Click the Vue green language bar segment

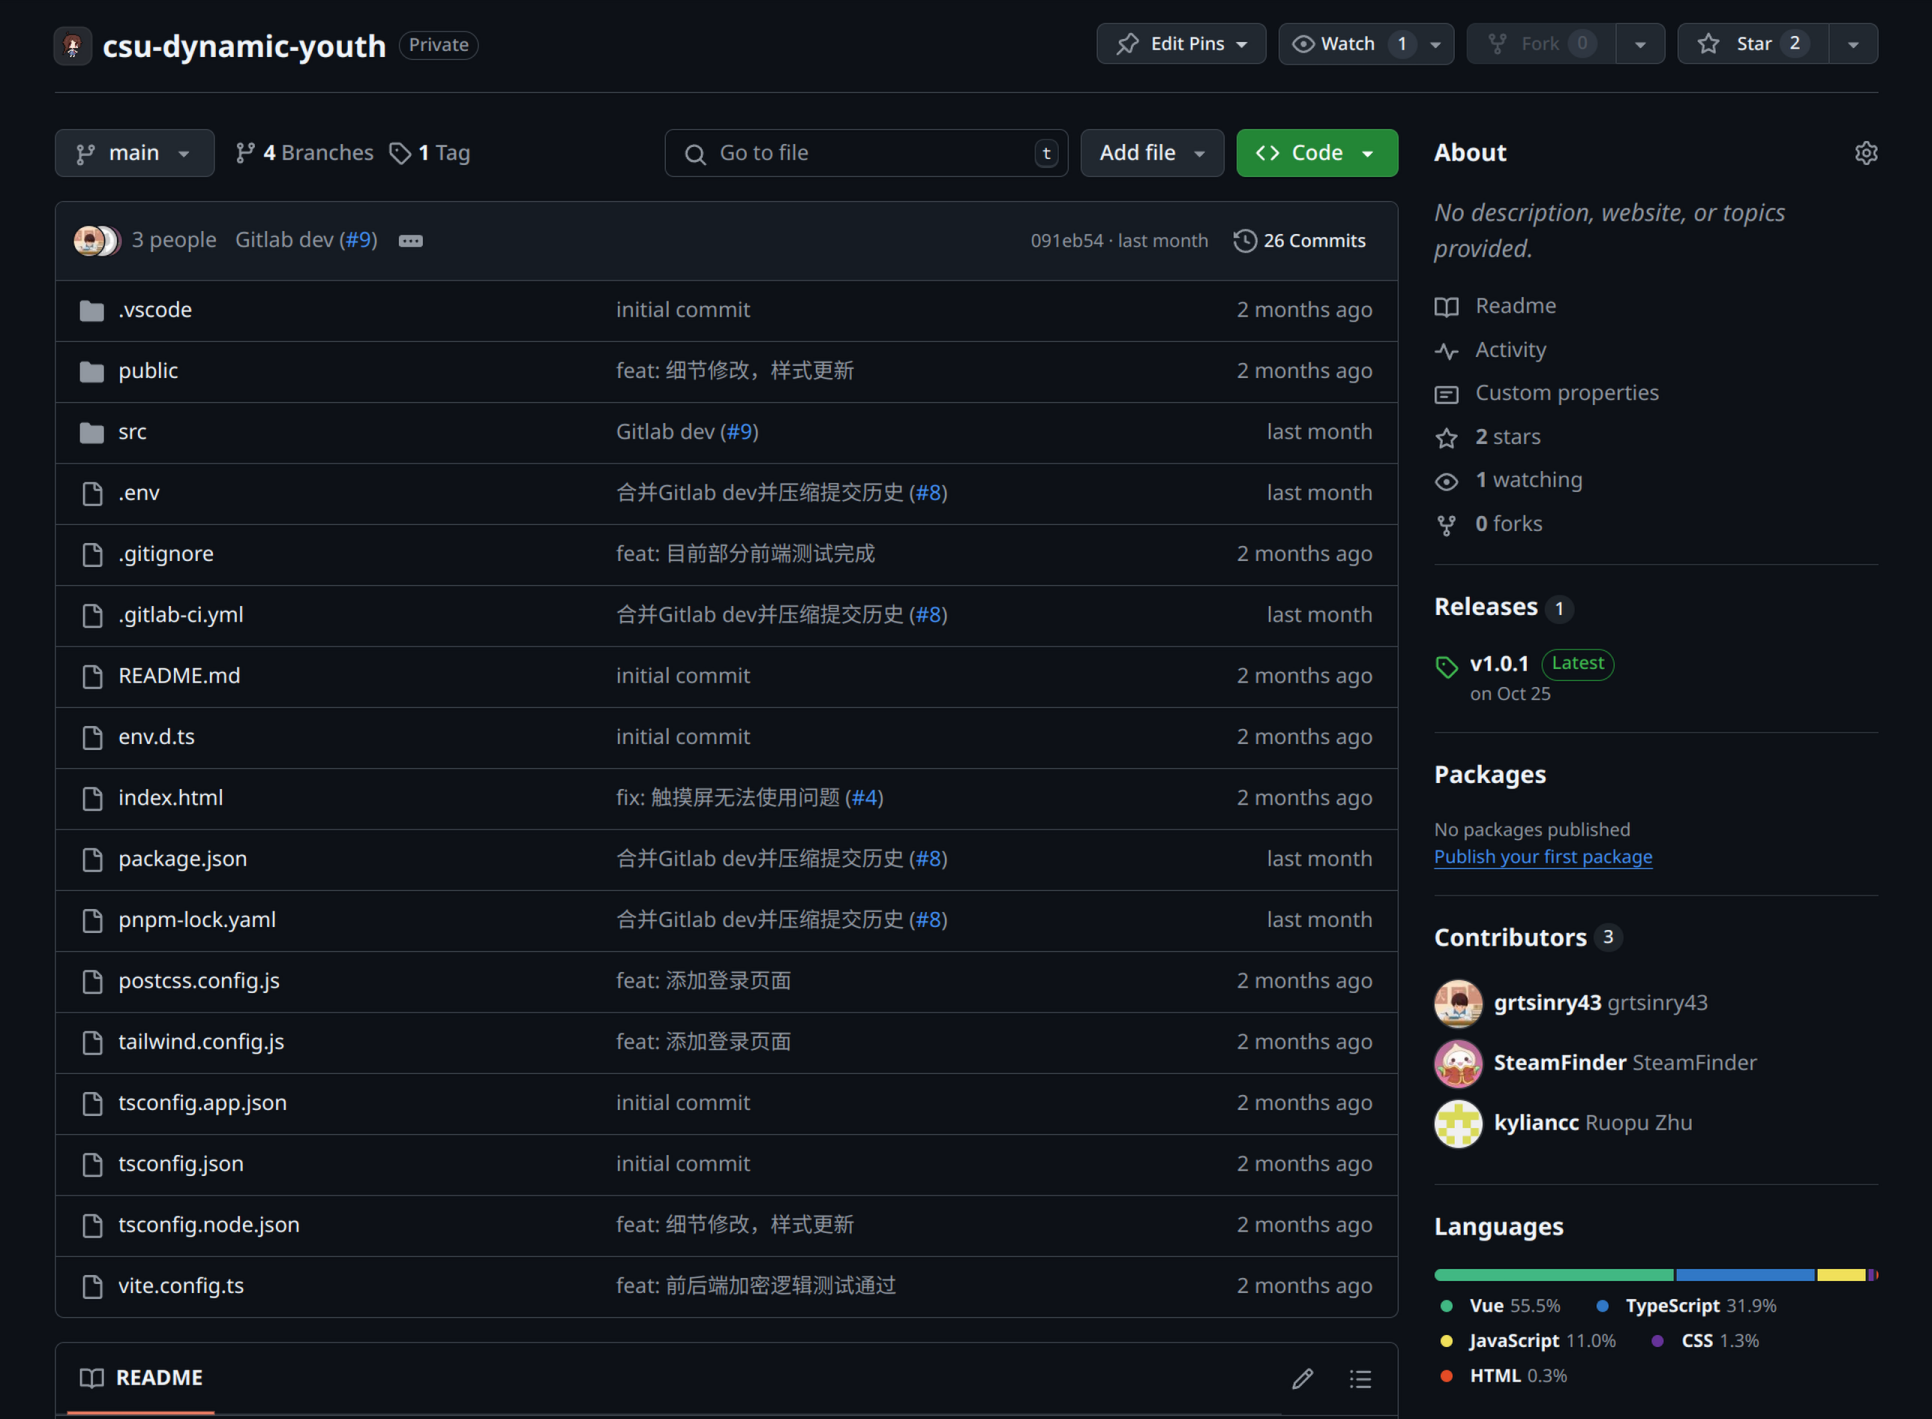pyautogui.click(x=1553, y=1275)
